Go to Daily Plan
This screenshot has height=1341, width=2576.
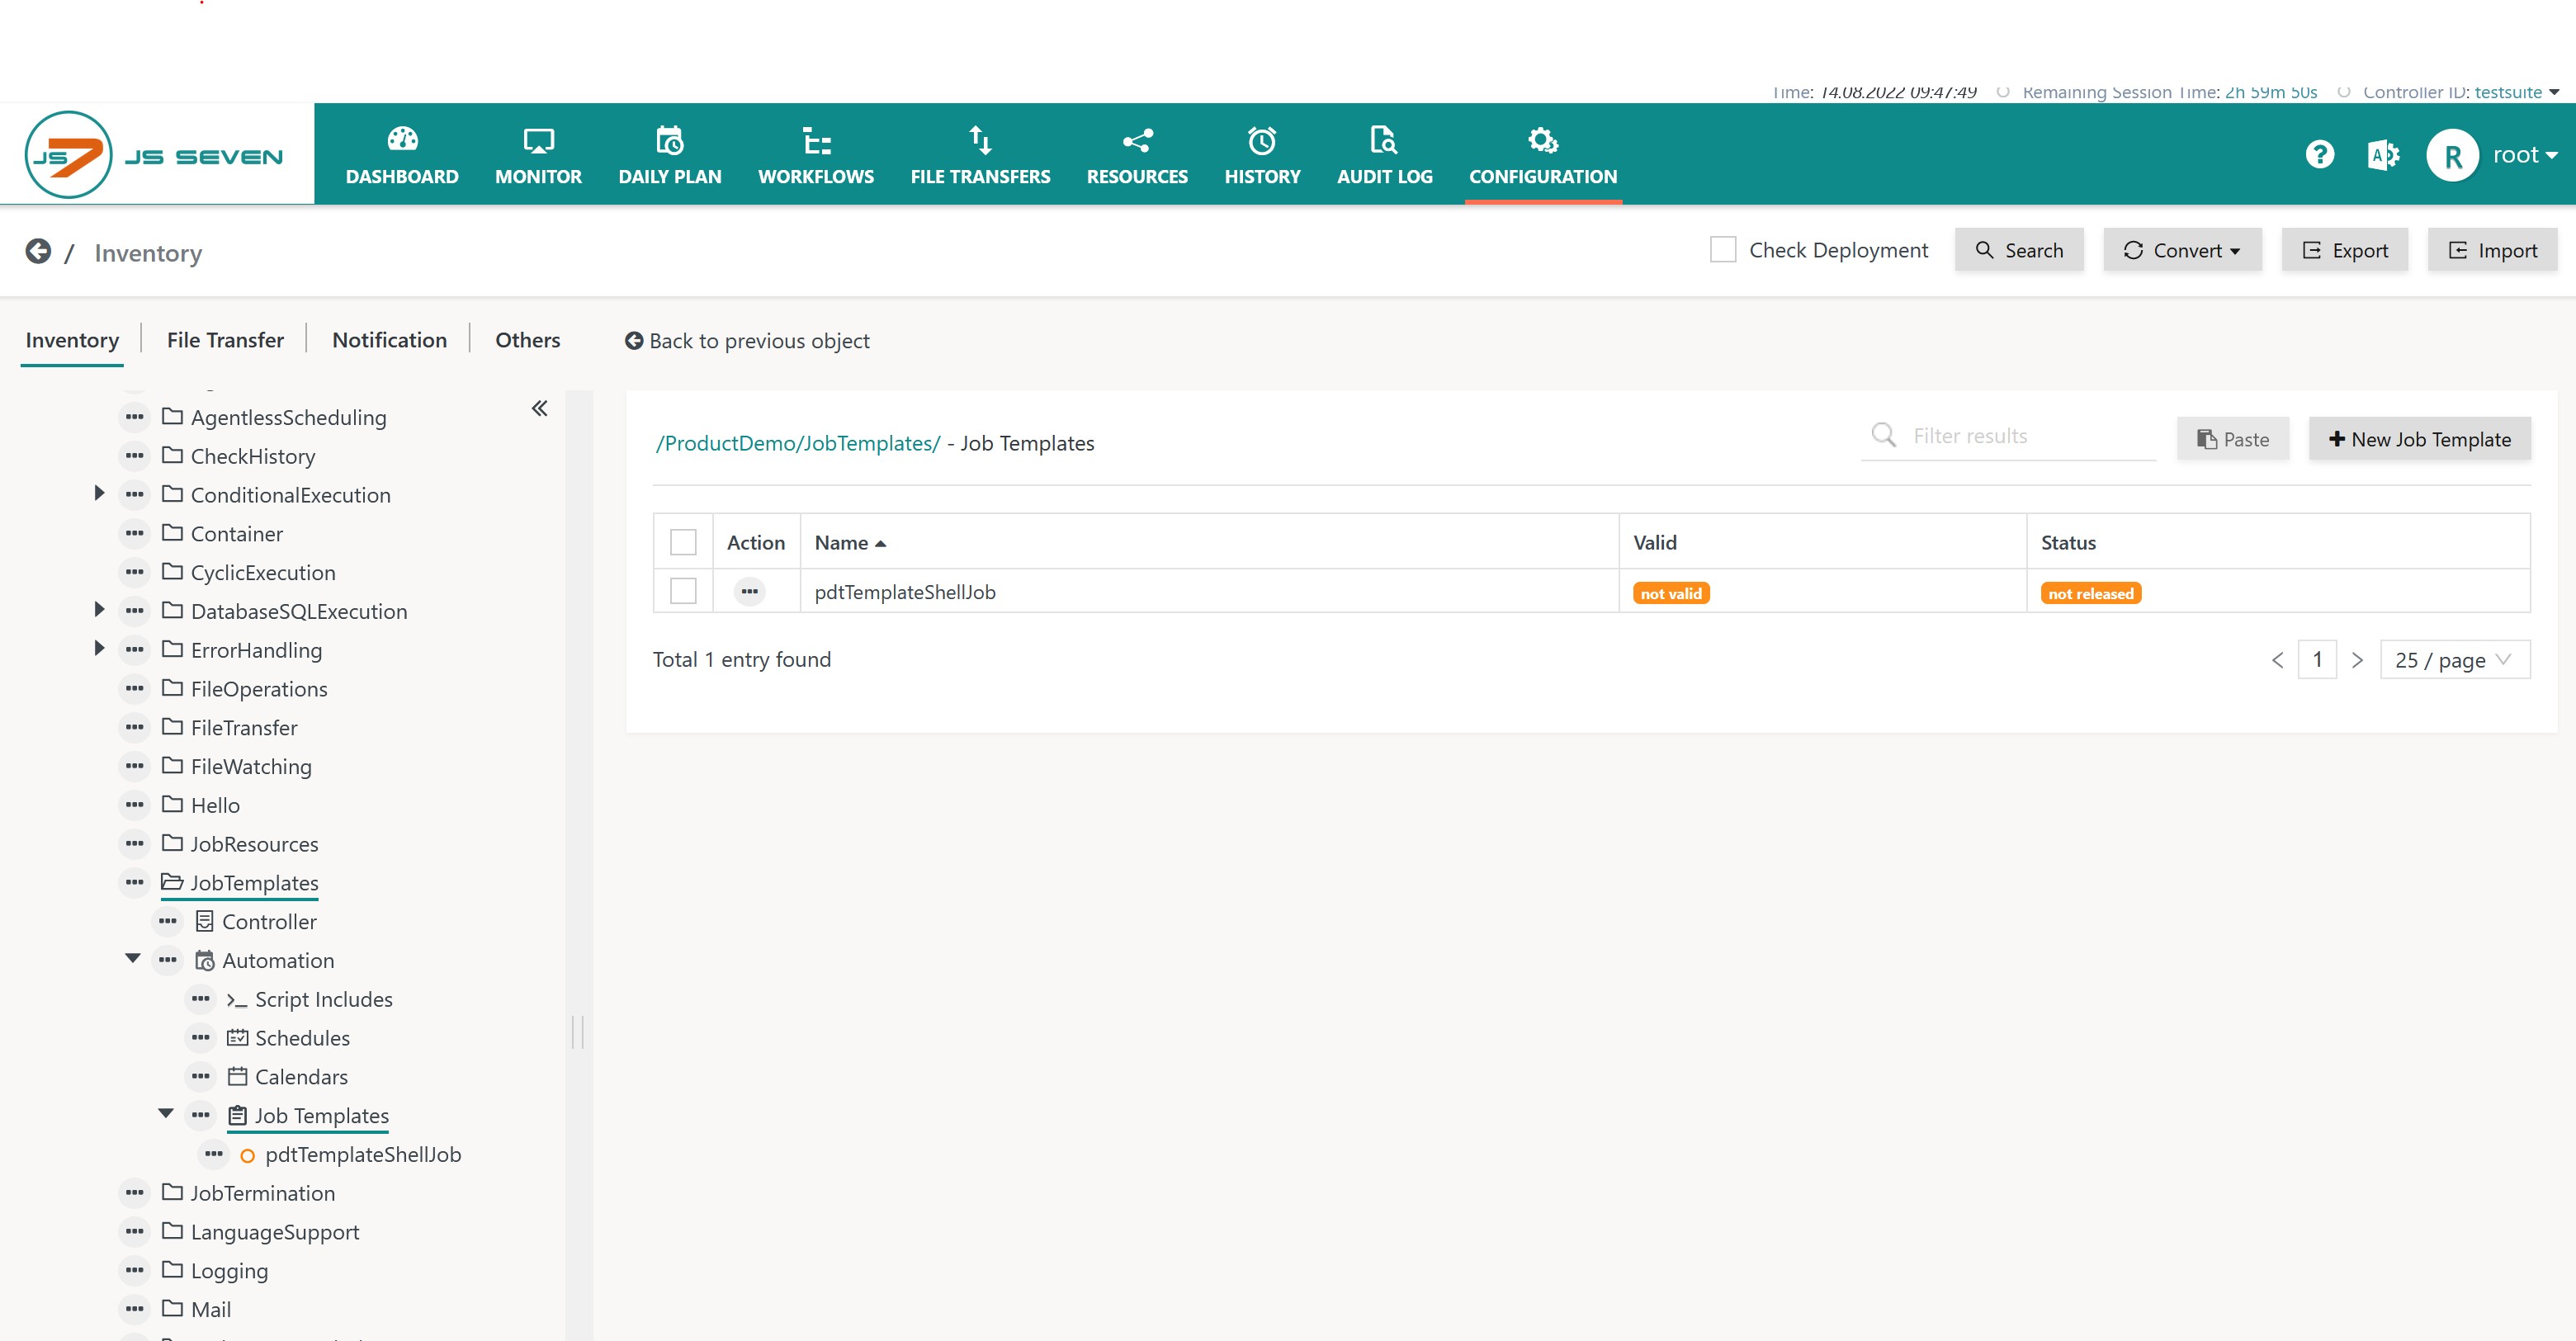click(669, 155)
